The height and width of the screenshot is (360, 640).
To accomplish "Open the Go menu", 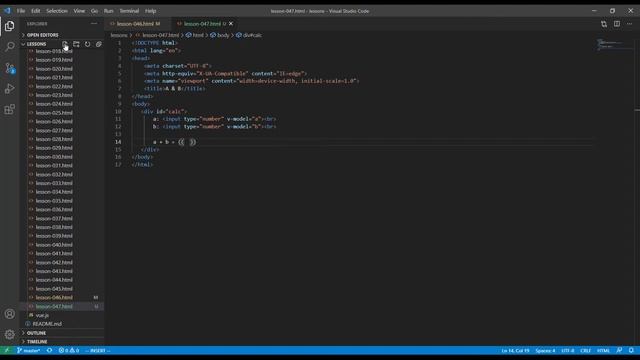I will tap(94, 11).
